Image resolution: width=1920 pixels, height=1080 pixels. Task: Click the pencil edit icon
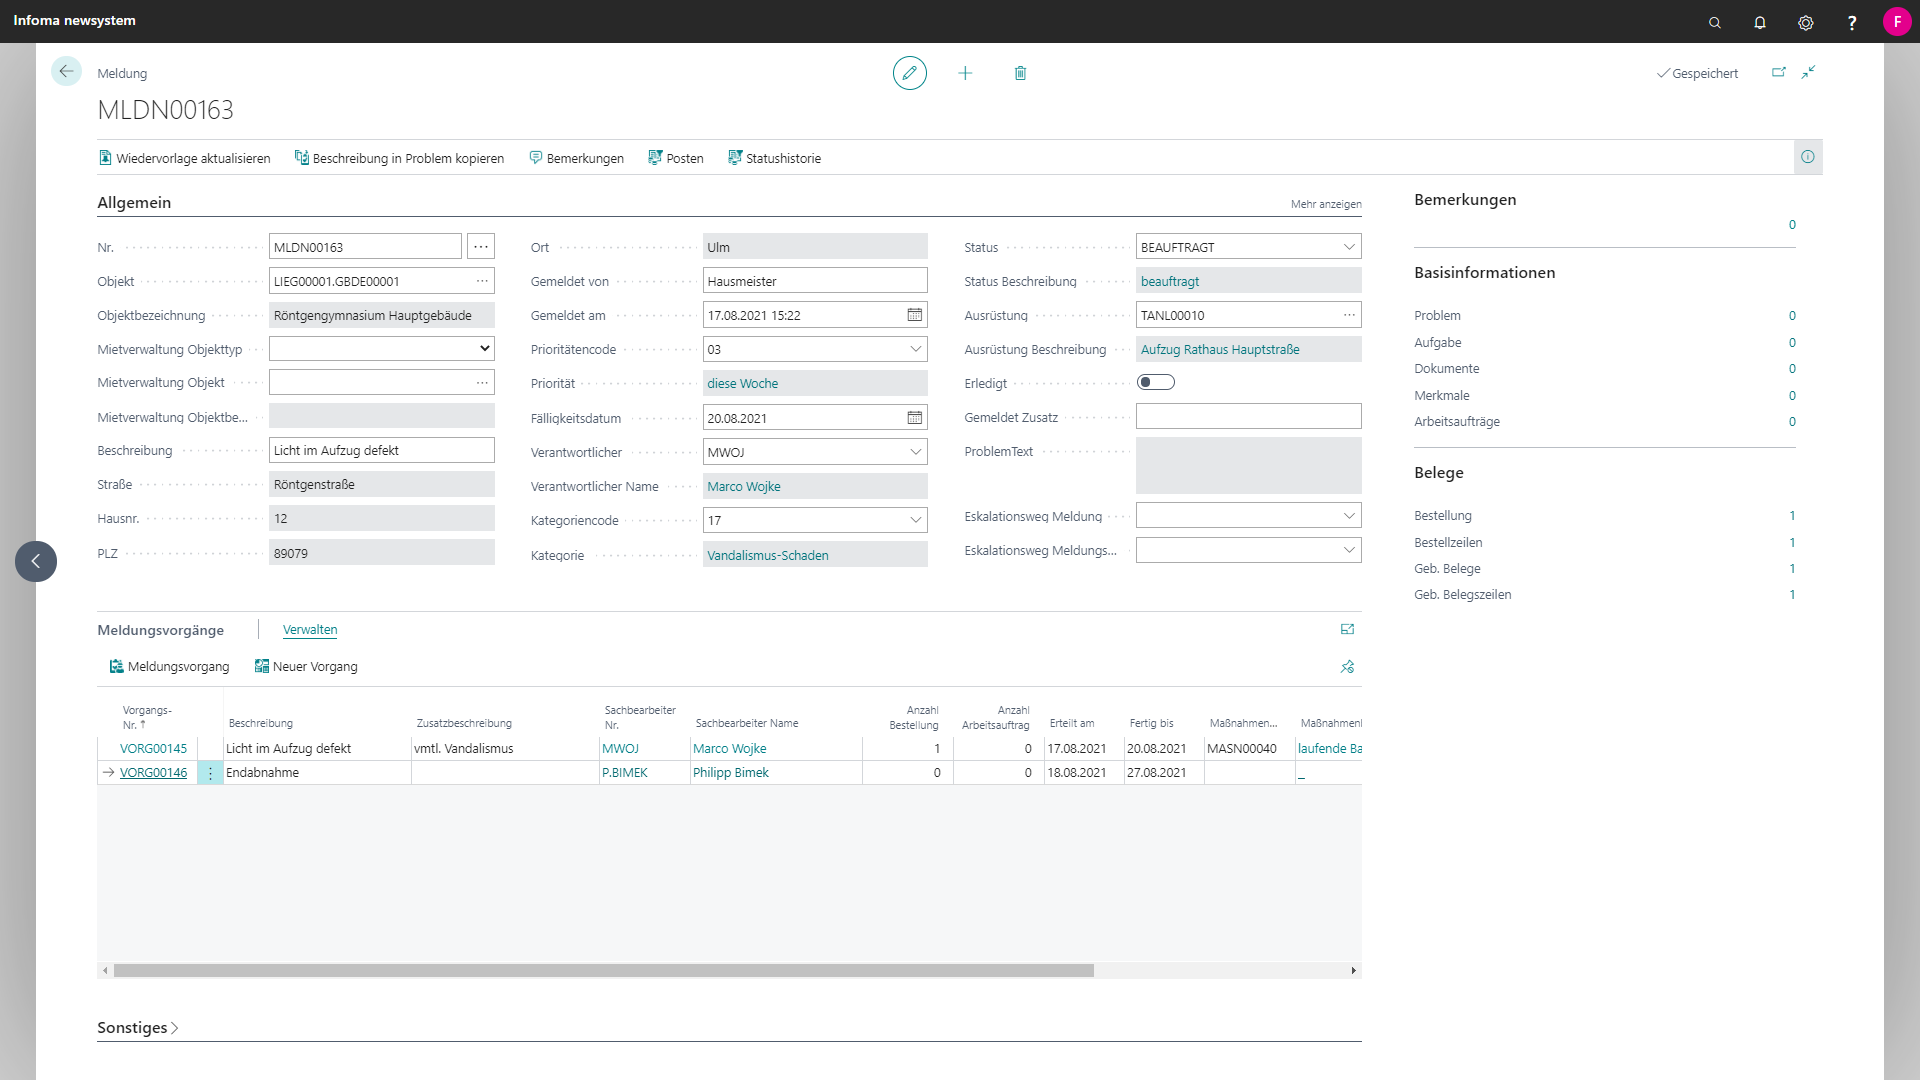[x=909, y=73]
